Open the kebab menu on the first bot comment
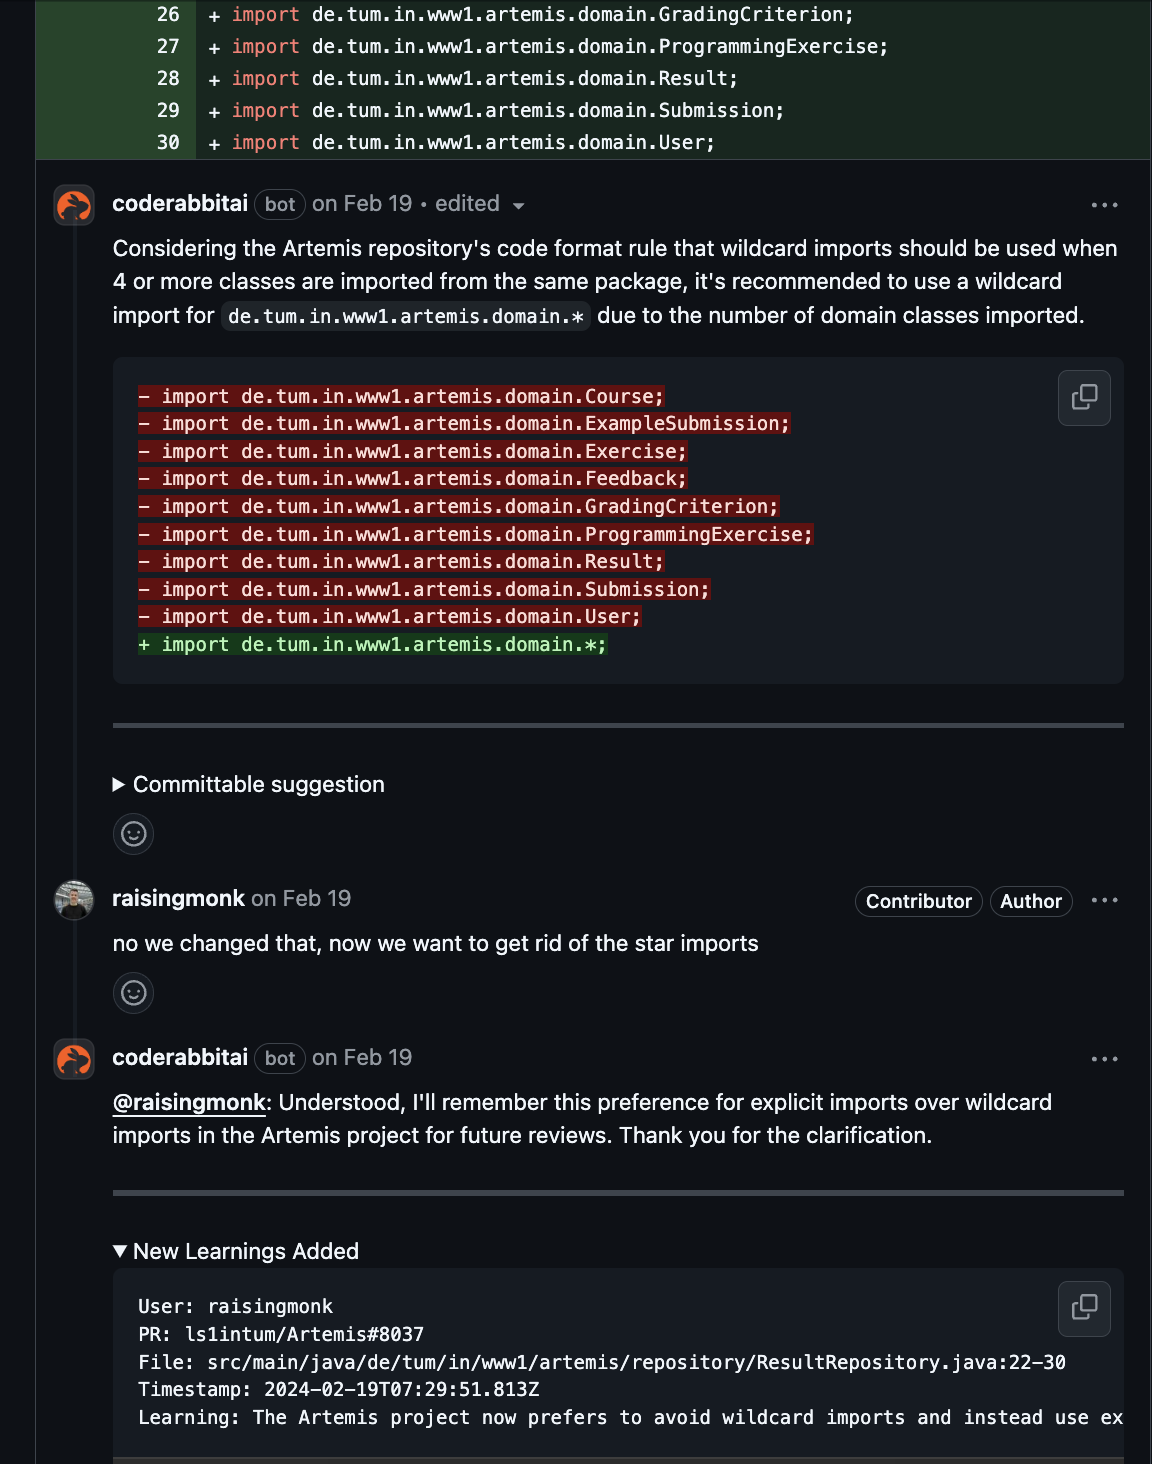 click(x=1104, y=204)
